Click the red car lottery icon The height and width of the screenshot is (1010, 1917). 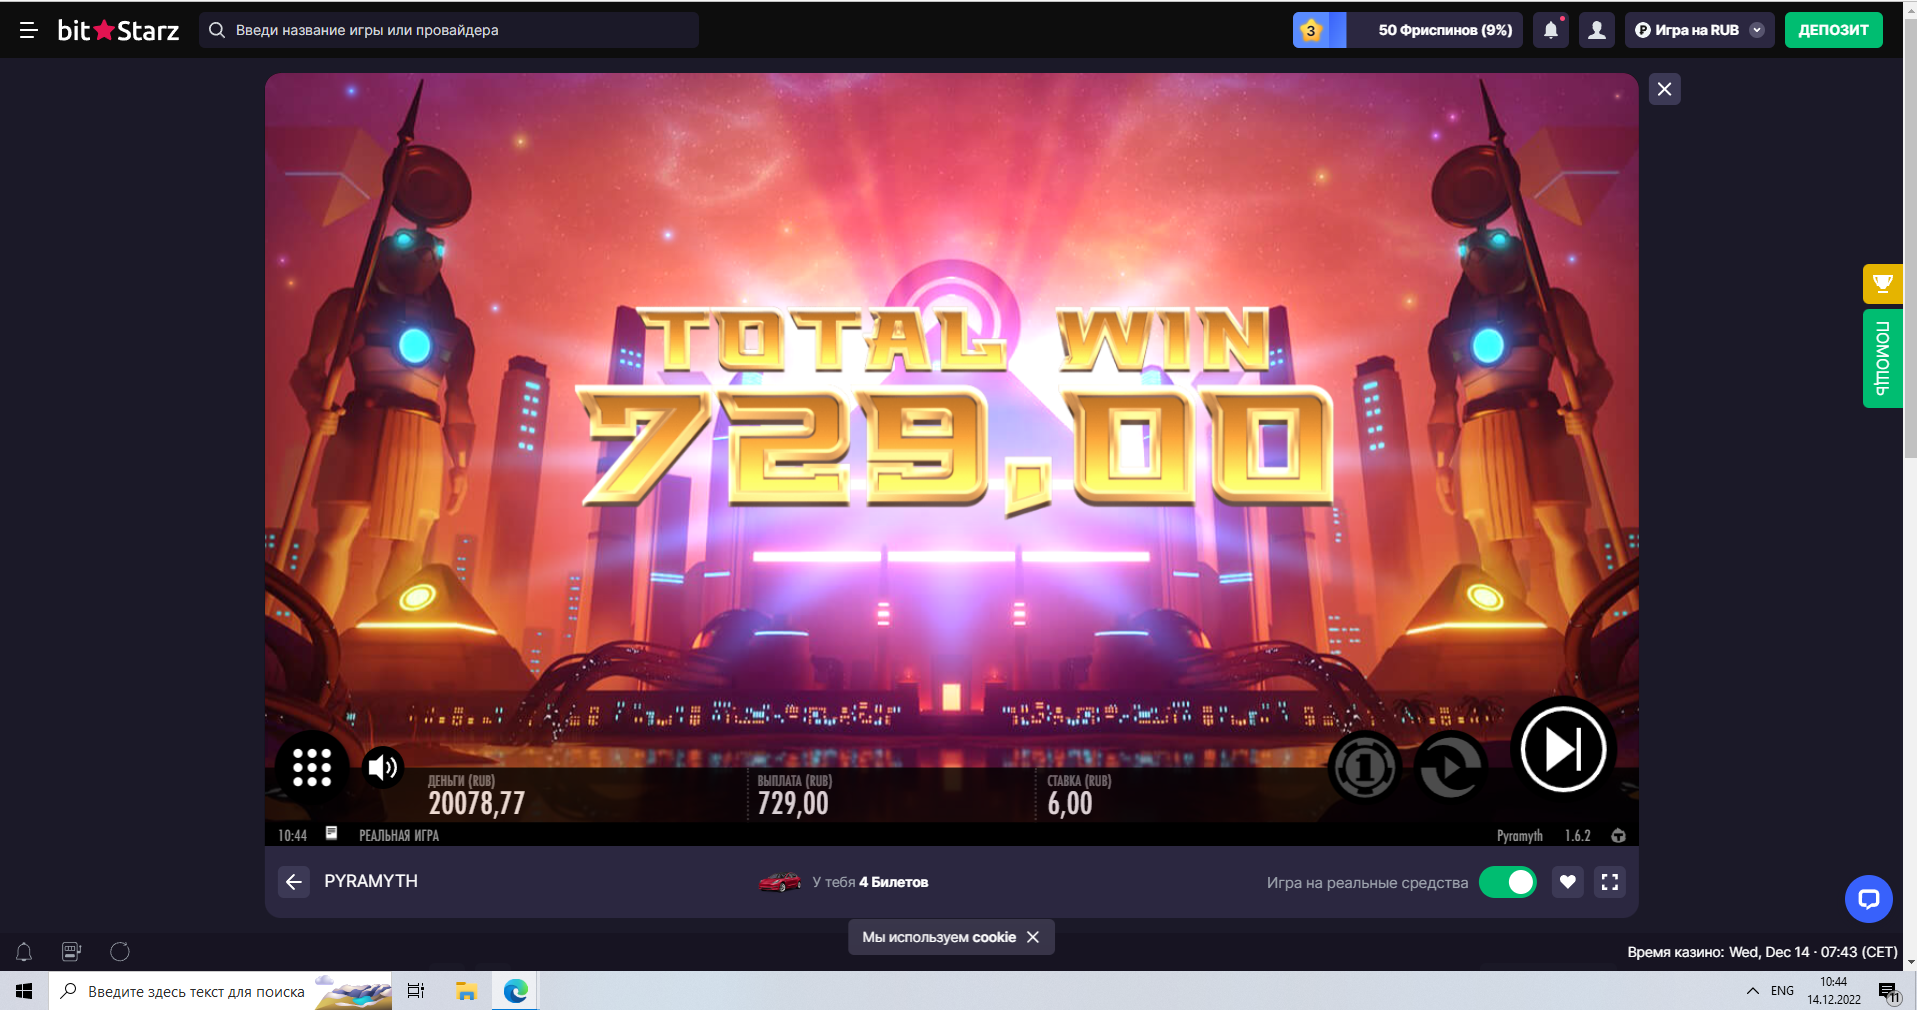[x=780, y=881]
